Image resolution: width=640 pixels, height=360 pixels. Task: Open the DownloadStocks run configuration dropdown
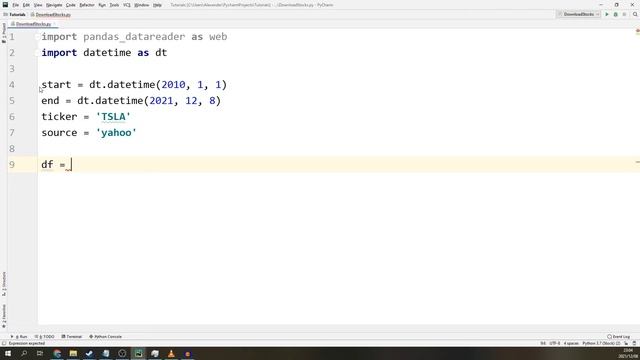579,14
